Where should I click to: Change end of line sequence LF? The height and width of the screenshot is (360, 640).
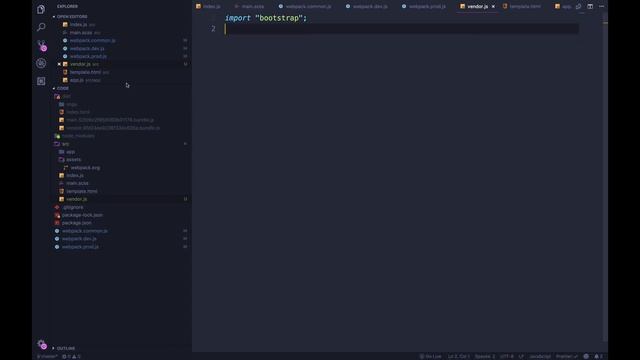click(521, 357)
